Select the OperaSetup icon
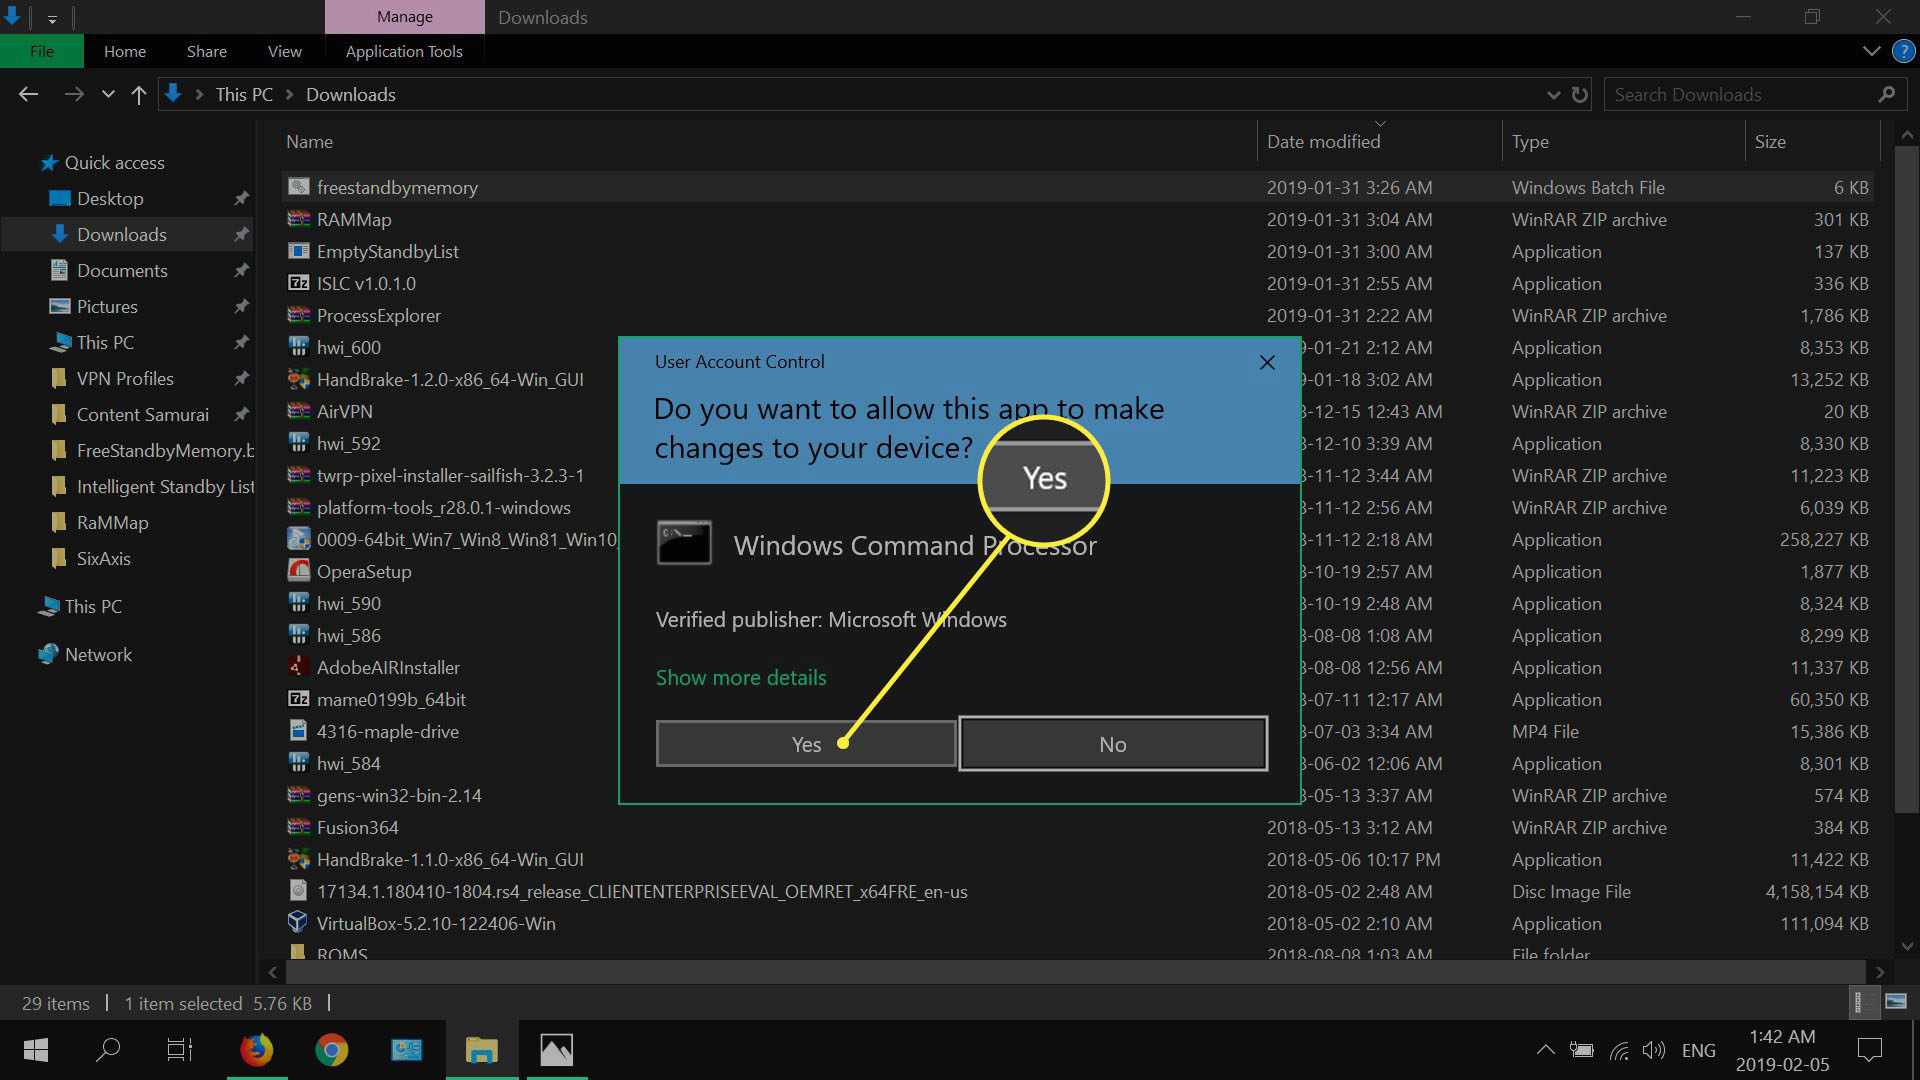Screen dimensions: 1920x1080 [298, 571]
